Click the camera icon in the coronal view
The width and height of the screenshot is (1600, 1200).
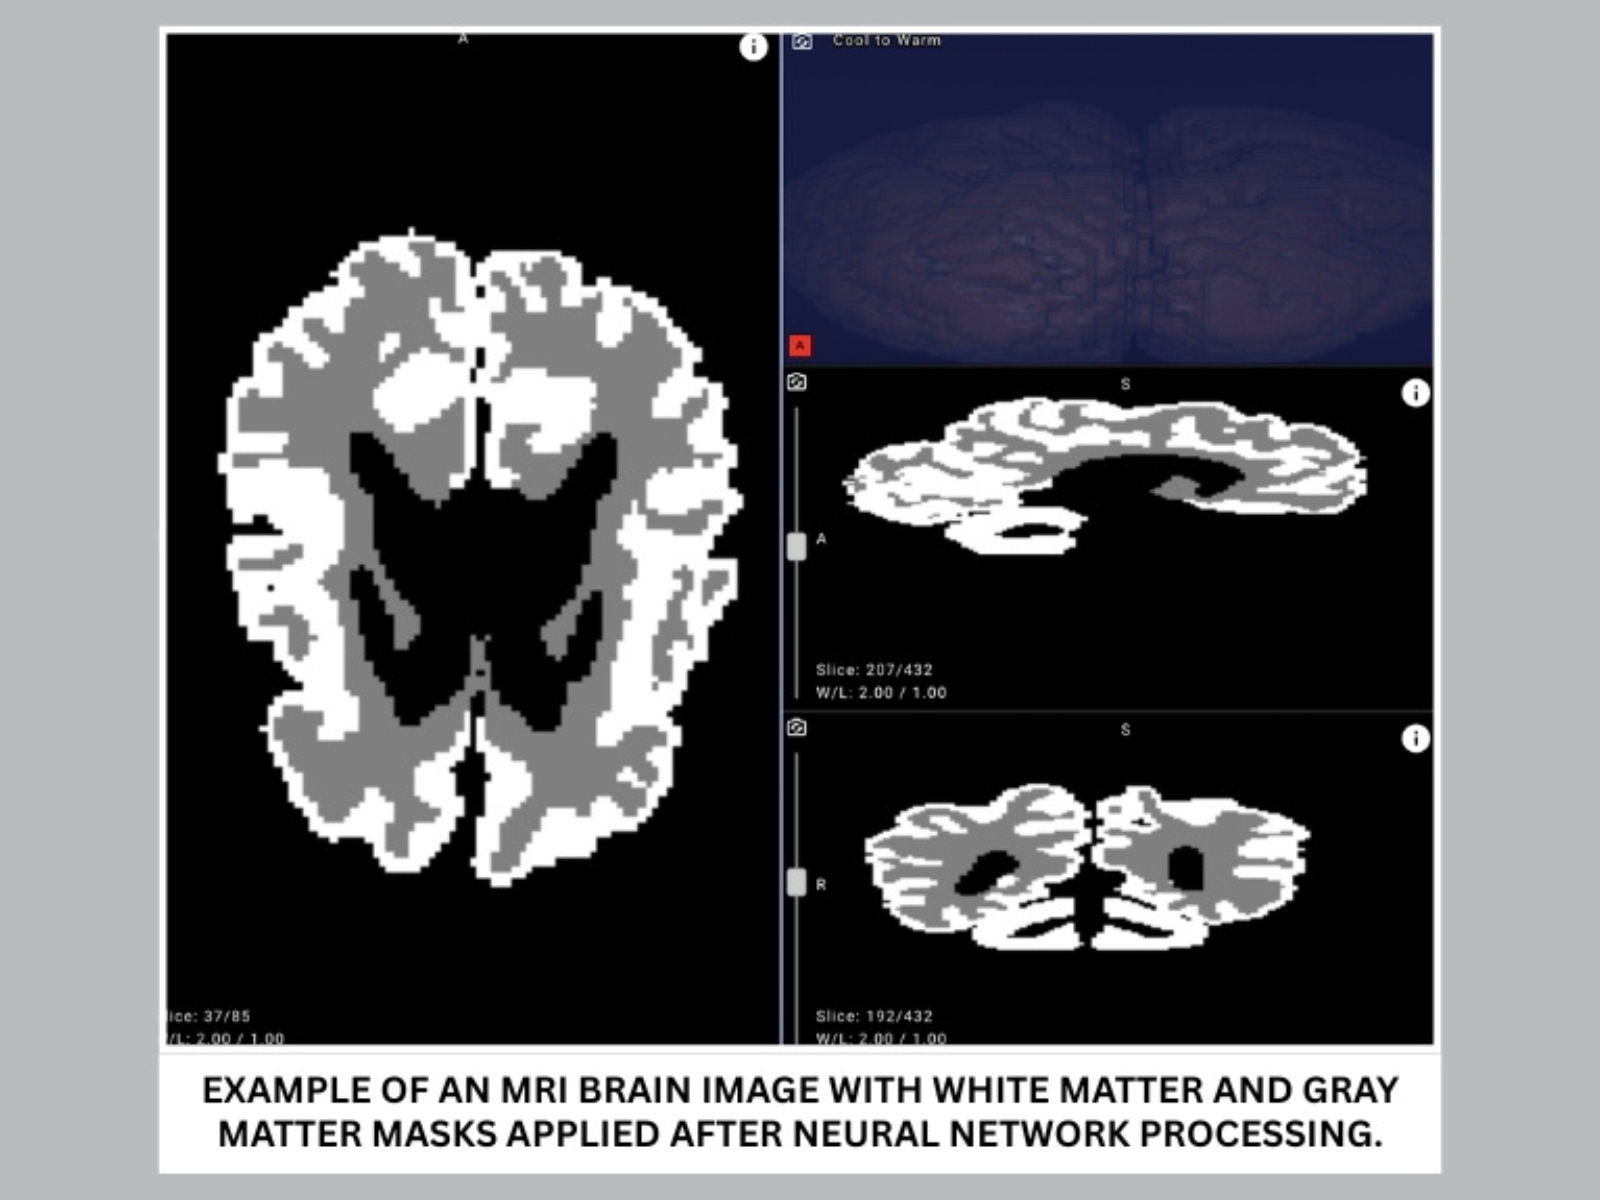797,728
